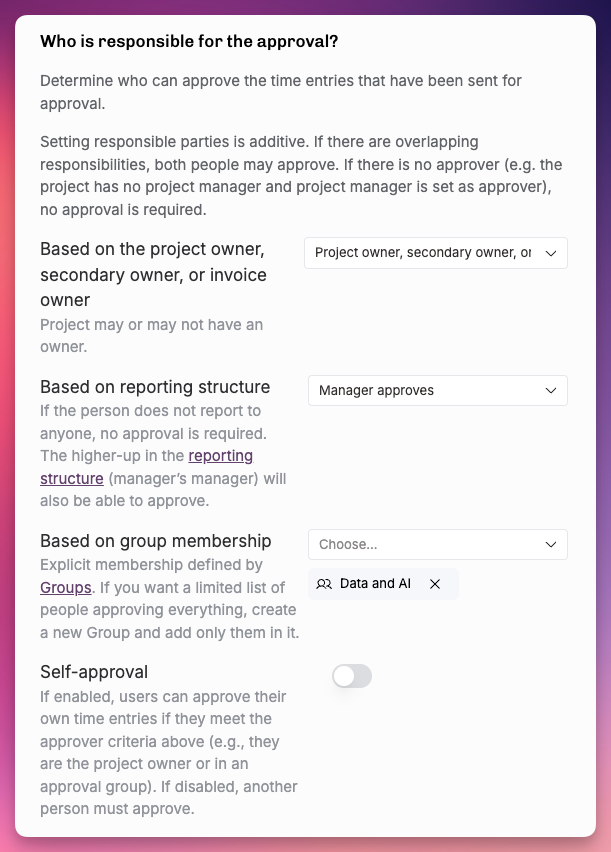Click chevron arrow of Project owner dropdown
611x852 pixels.
[551, 253]
